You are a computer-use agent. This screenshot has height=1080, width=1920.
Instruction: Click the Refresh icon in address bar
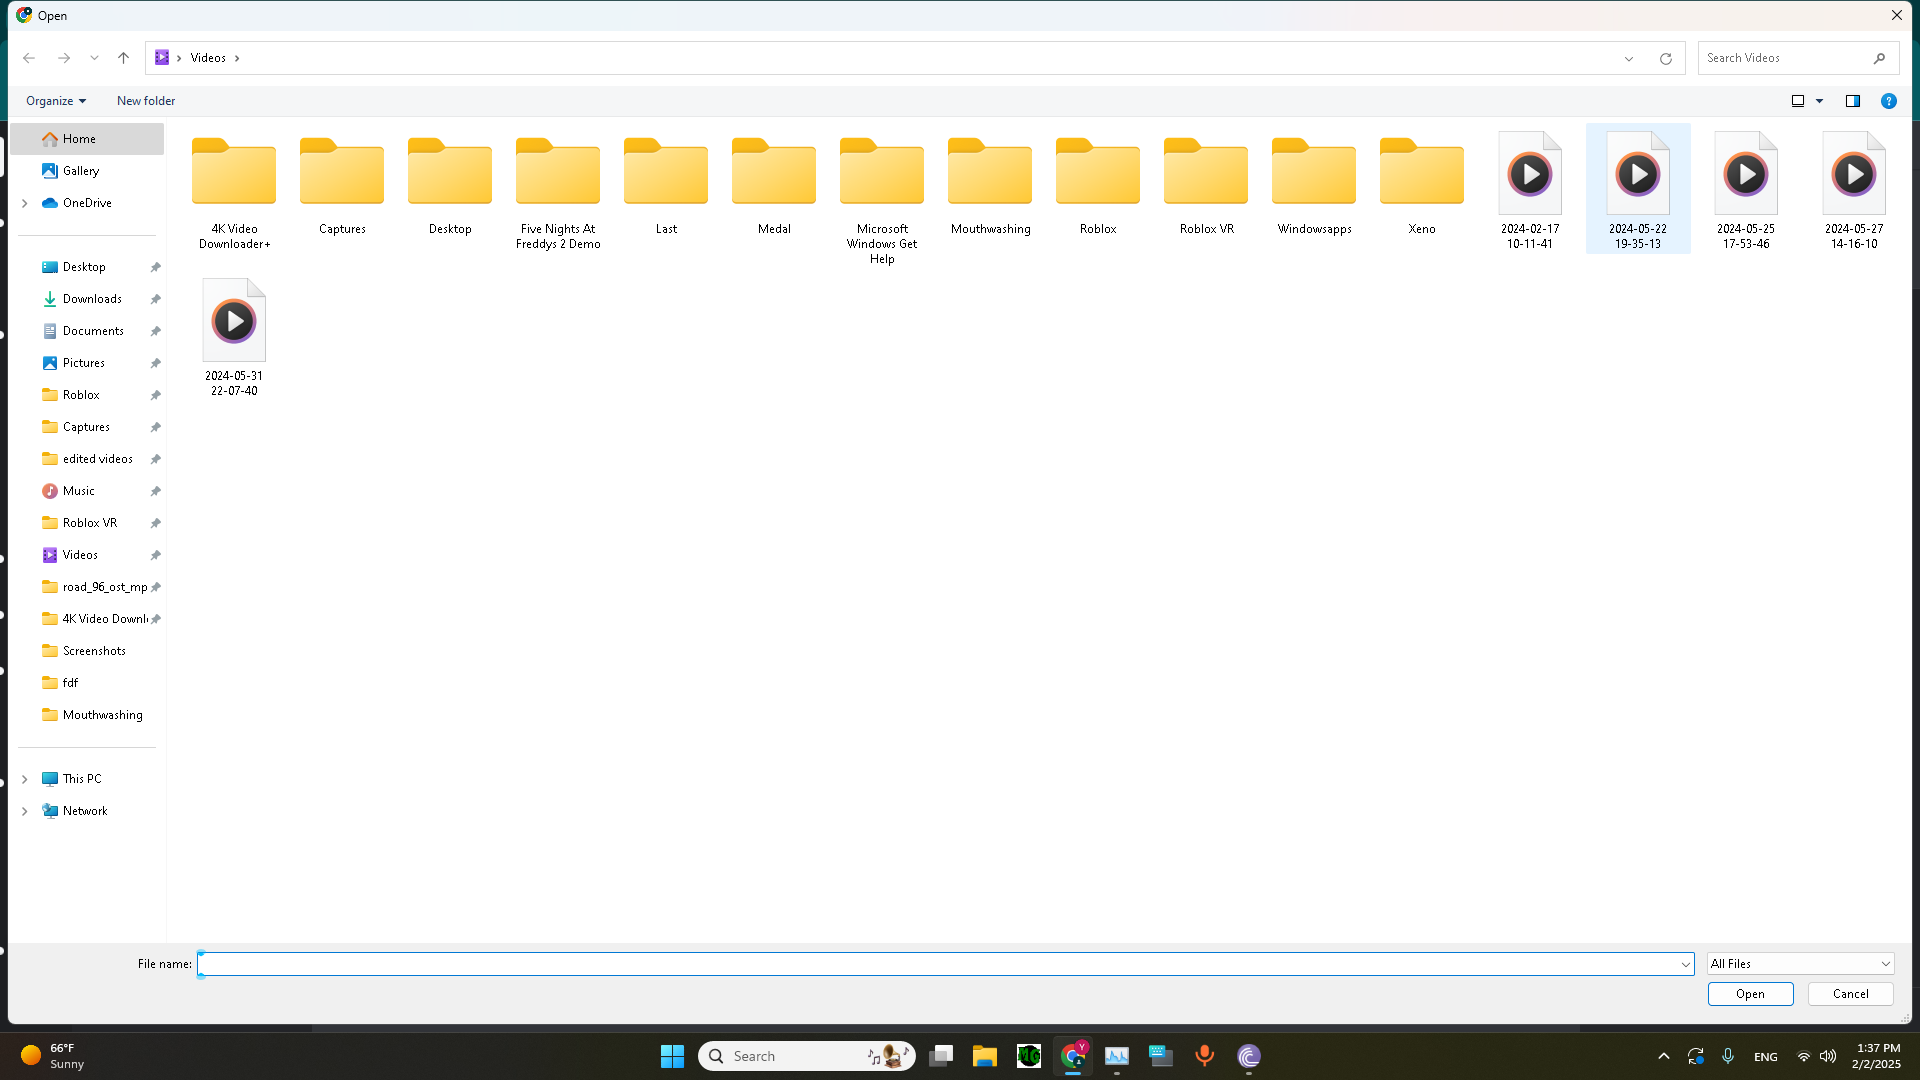tap(1665, 59)
